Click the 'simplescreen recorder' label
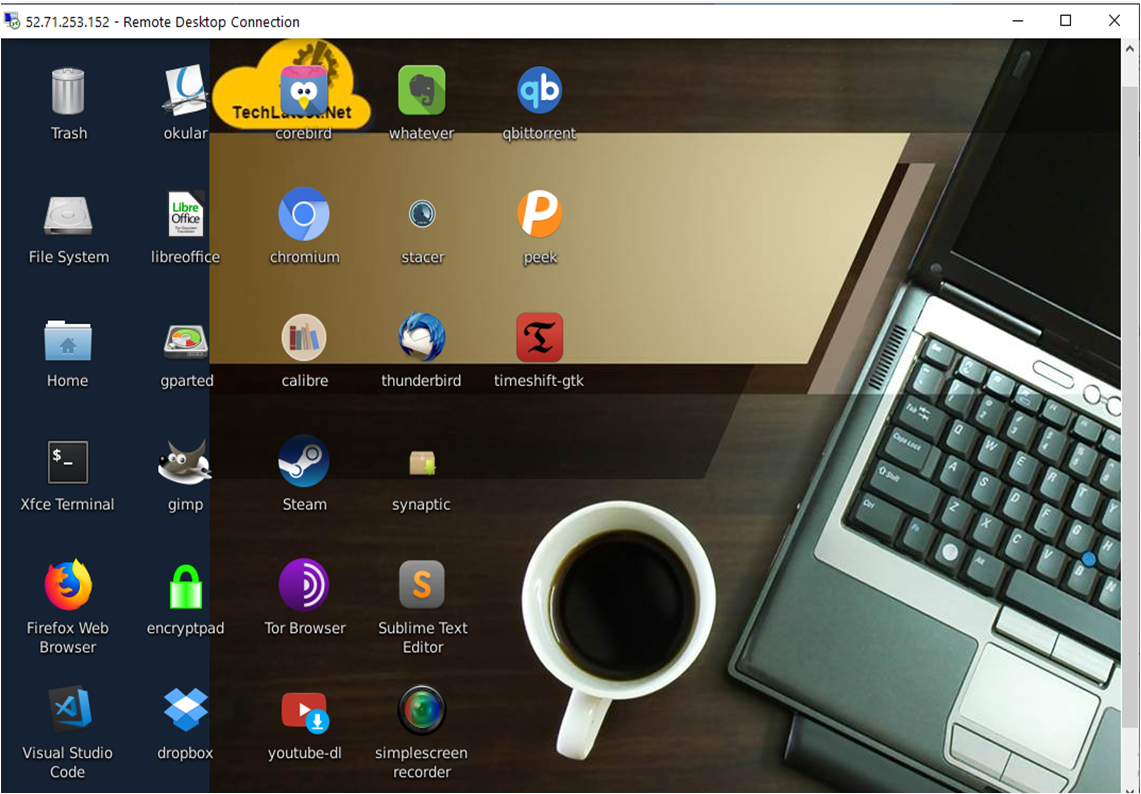The width and height of the screenshot is (1141, 794). coord(421,762)
